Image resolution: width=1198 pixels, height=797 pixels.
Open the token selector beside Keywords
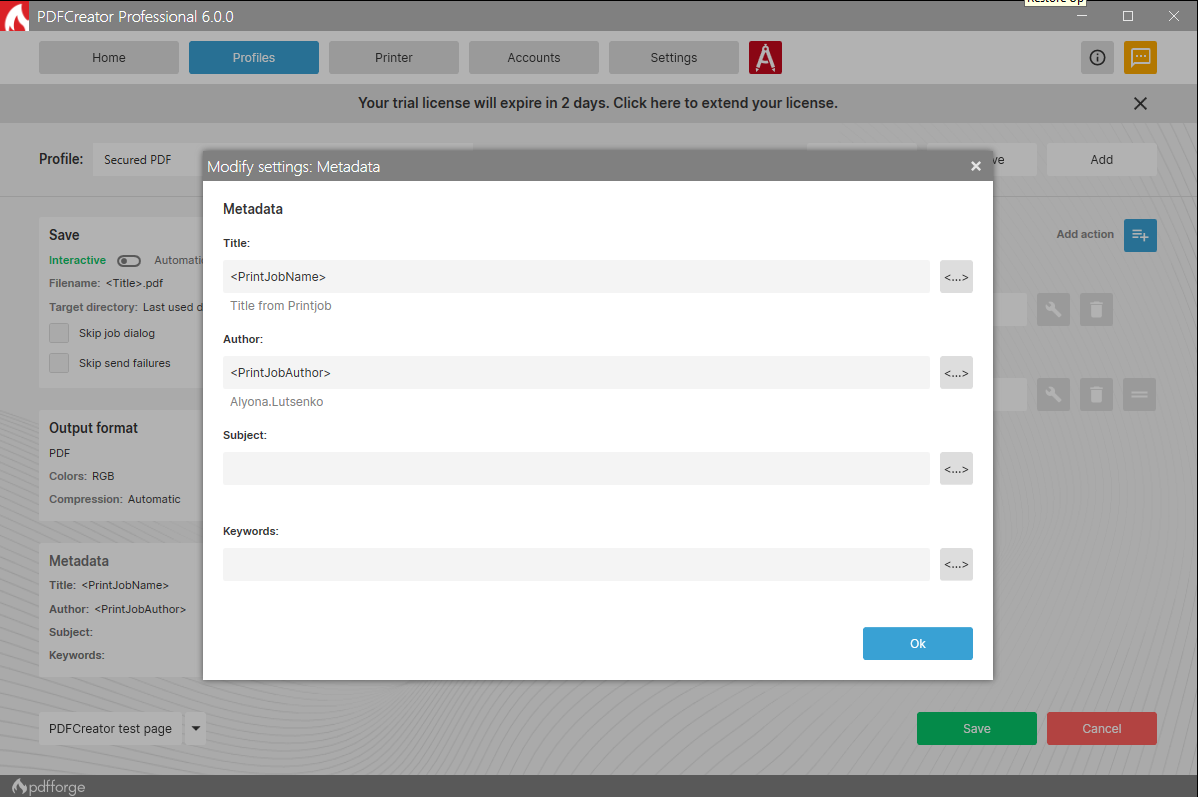coord(956,564)
